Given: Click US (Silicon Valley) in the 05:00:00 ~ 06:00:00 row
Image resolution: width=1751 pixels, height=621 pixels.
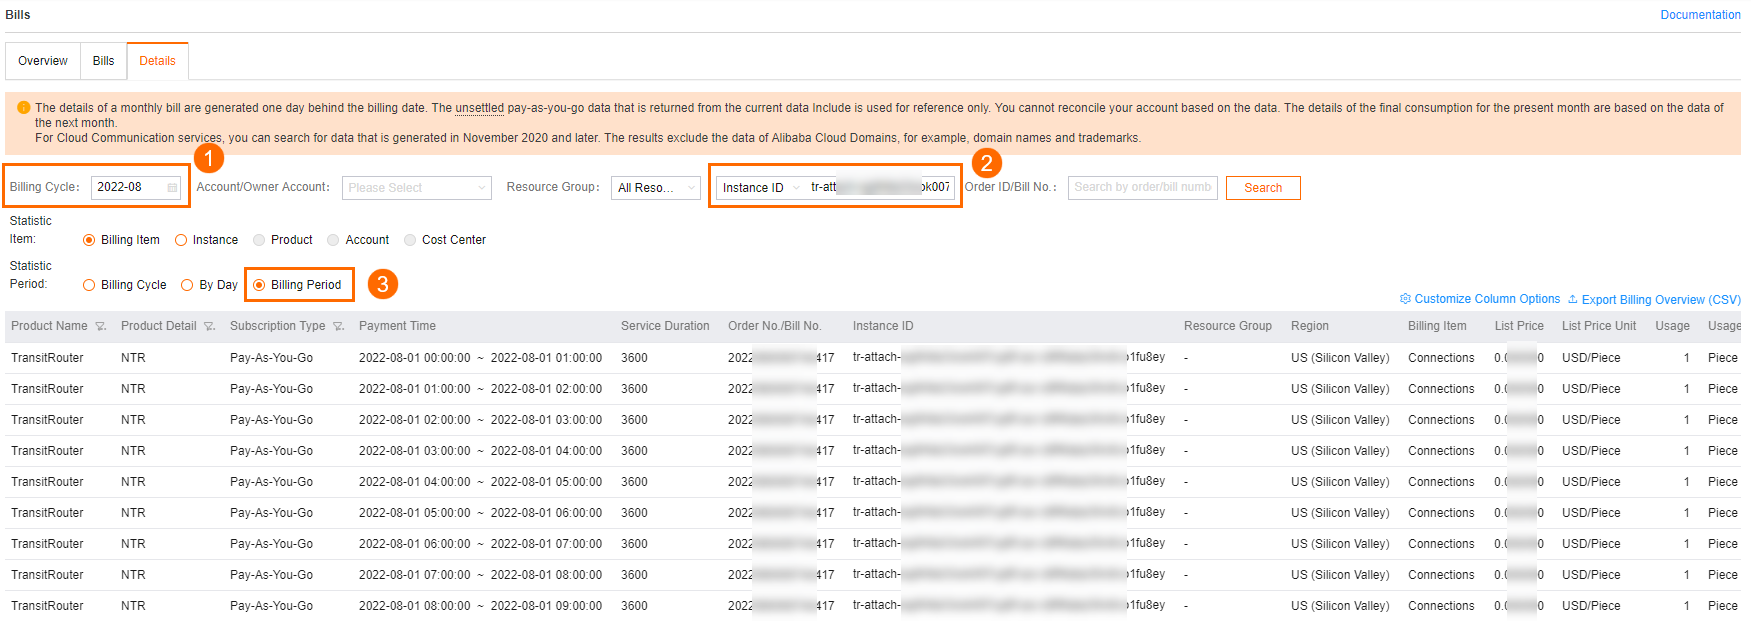Looking at the screenshot, I should pyautogui.click(x=1340, y=513).
